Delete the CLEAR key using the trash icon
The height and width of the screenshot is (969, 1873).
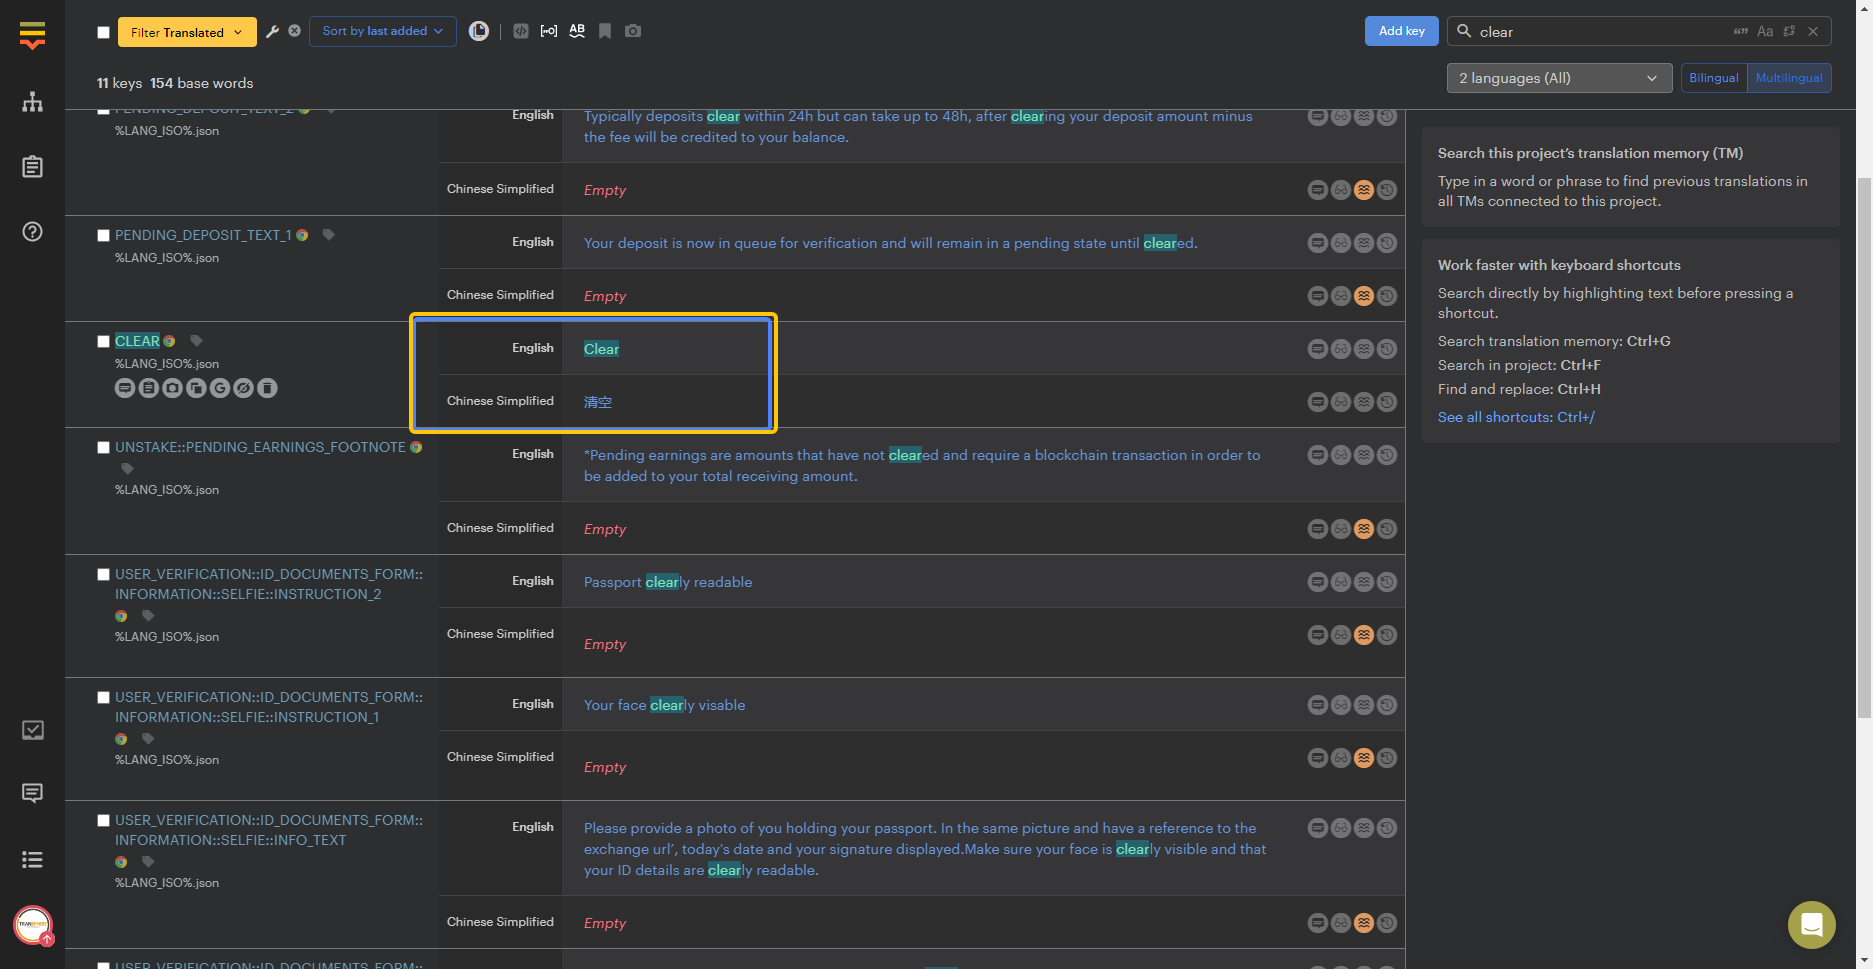pos(267,388)
